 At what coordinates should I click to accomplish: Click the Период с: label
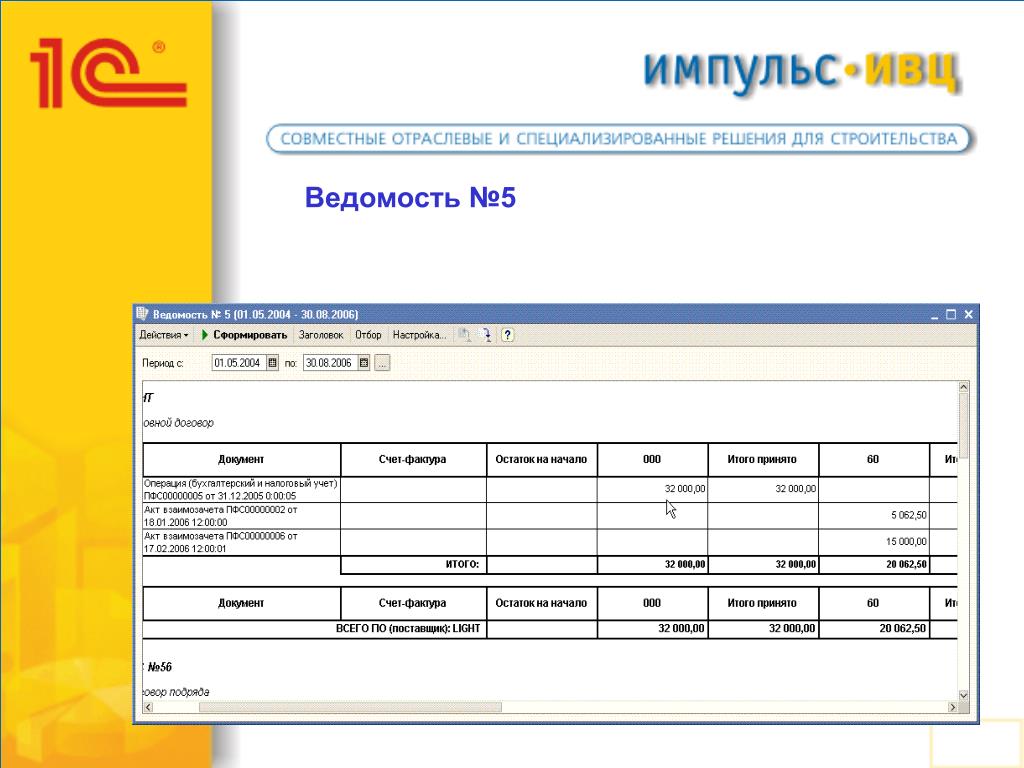pyautogui.click(x=163, y=363)
